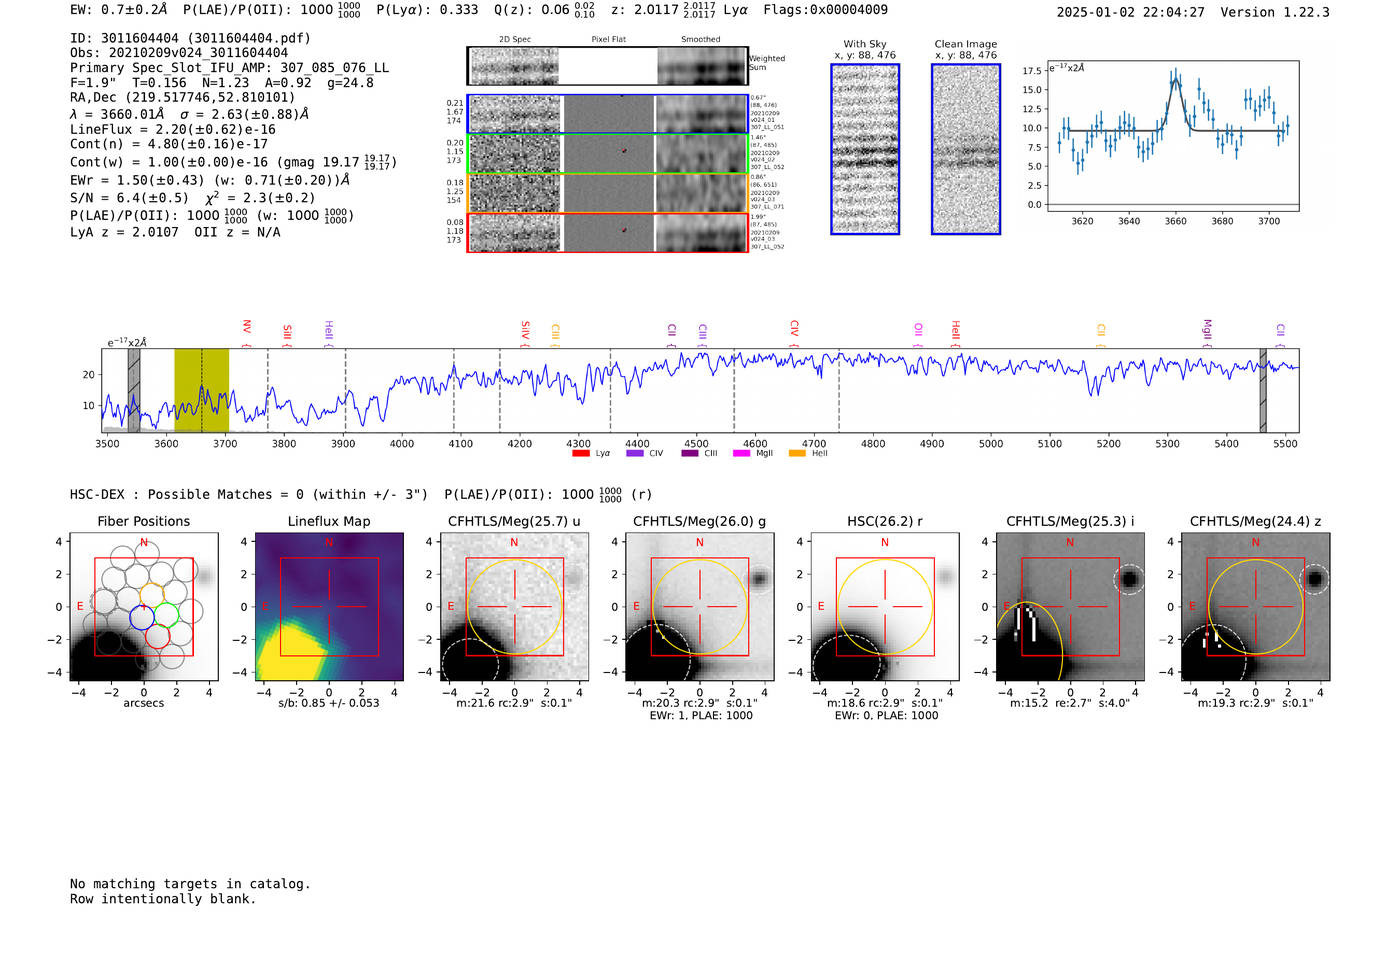1400x953 pixels.
Task: Click the CIV line marker above spectrum
Action: 794,332
